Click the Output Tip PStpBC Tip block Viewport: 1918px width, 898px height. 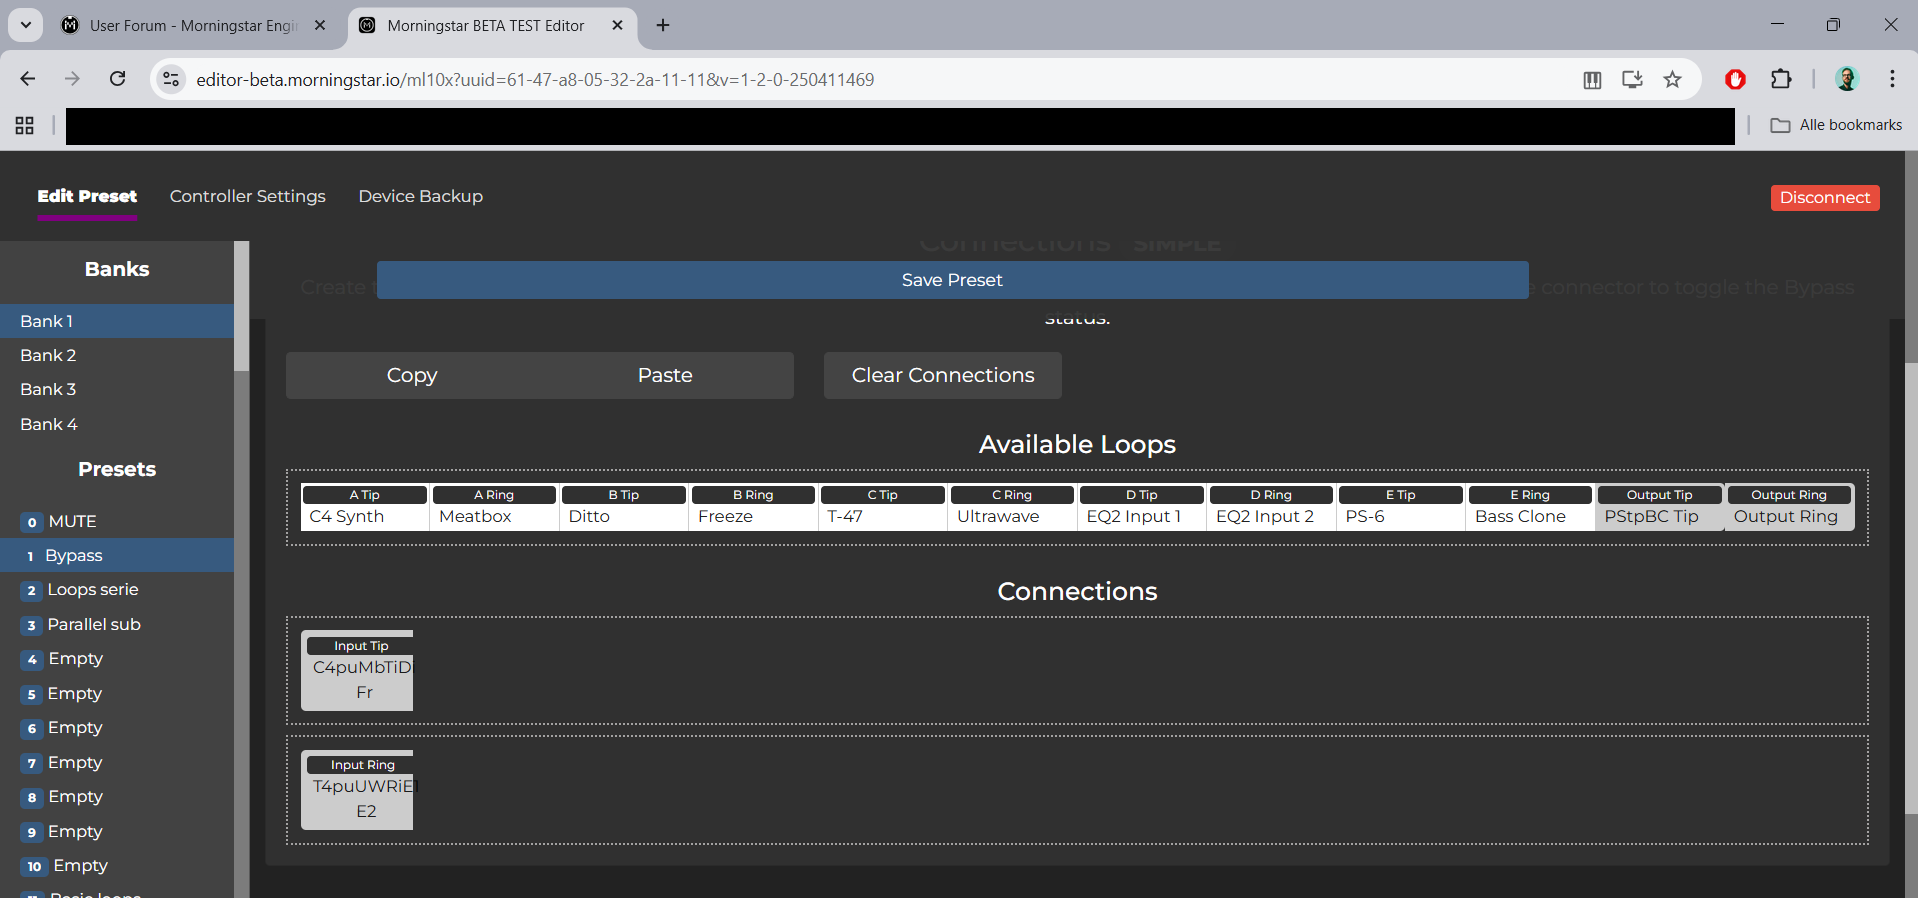coord(1660,507)
